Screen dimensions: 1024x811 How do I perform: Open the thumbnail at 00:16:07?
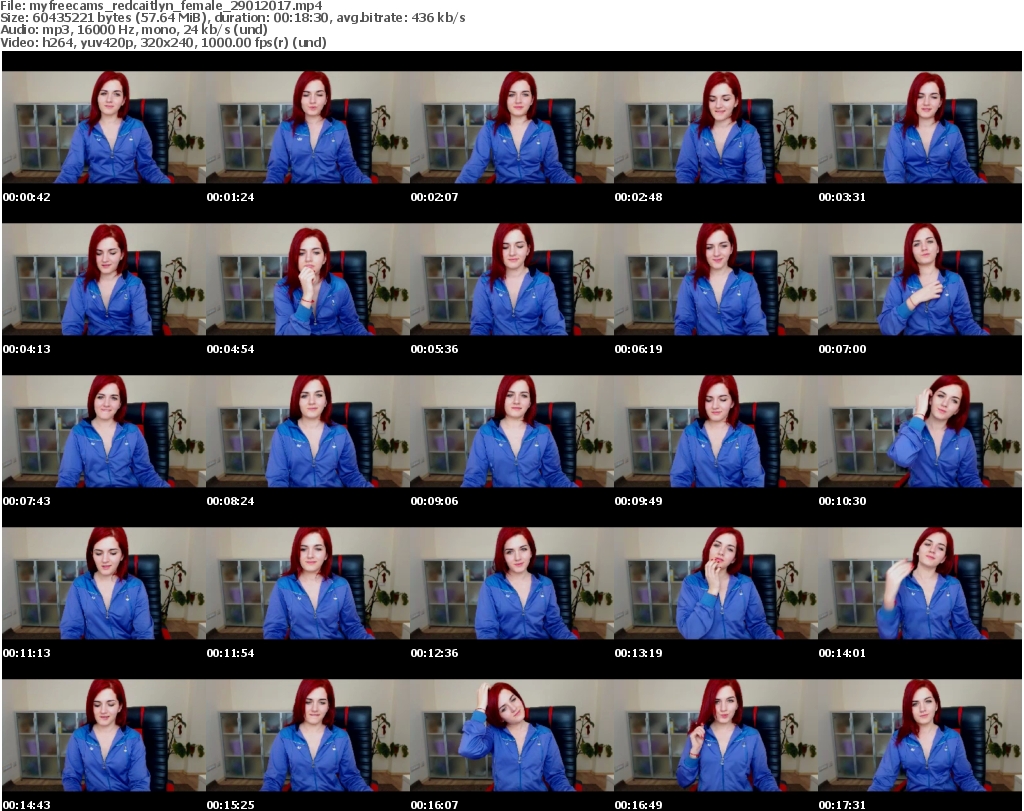(x=511, y=735)
